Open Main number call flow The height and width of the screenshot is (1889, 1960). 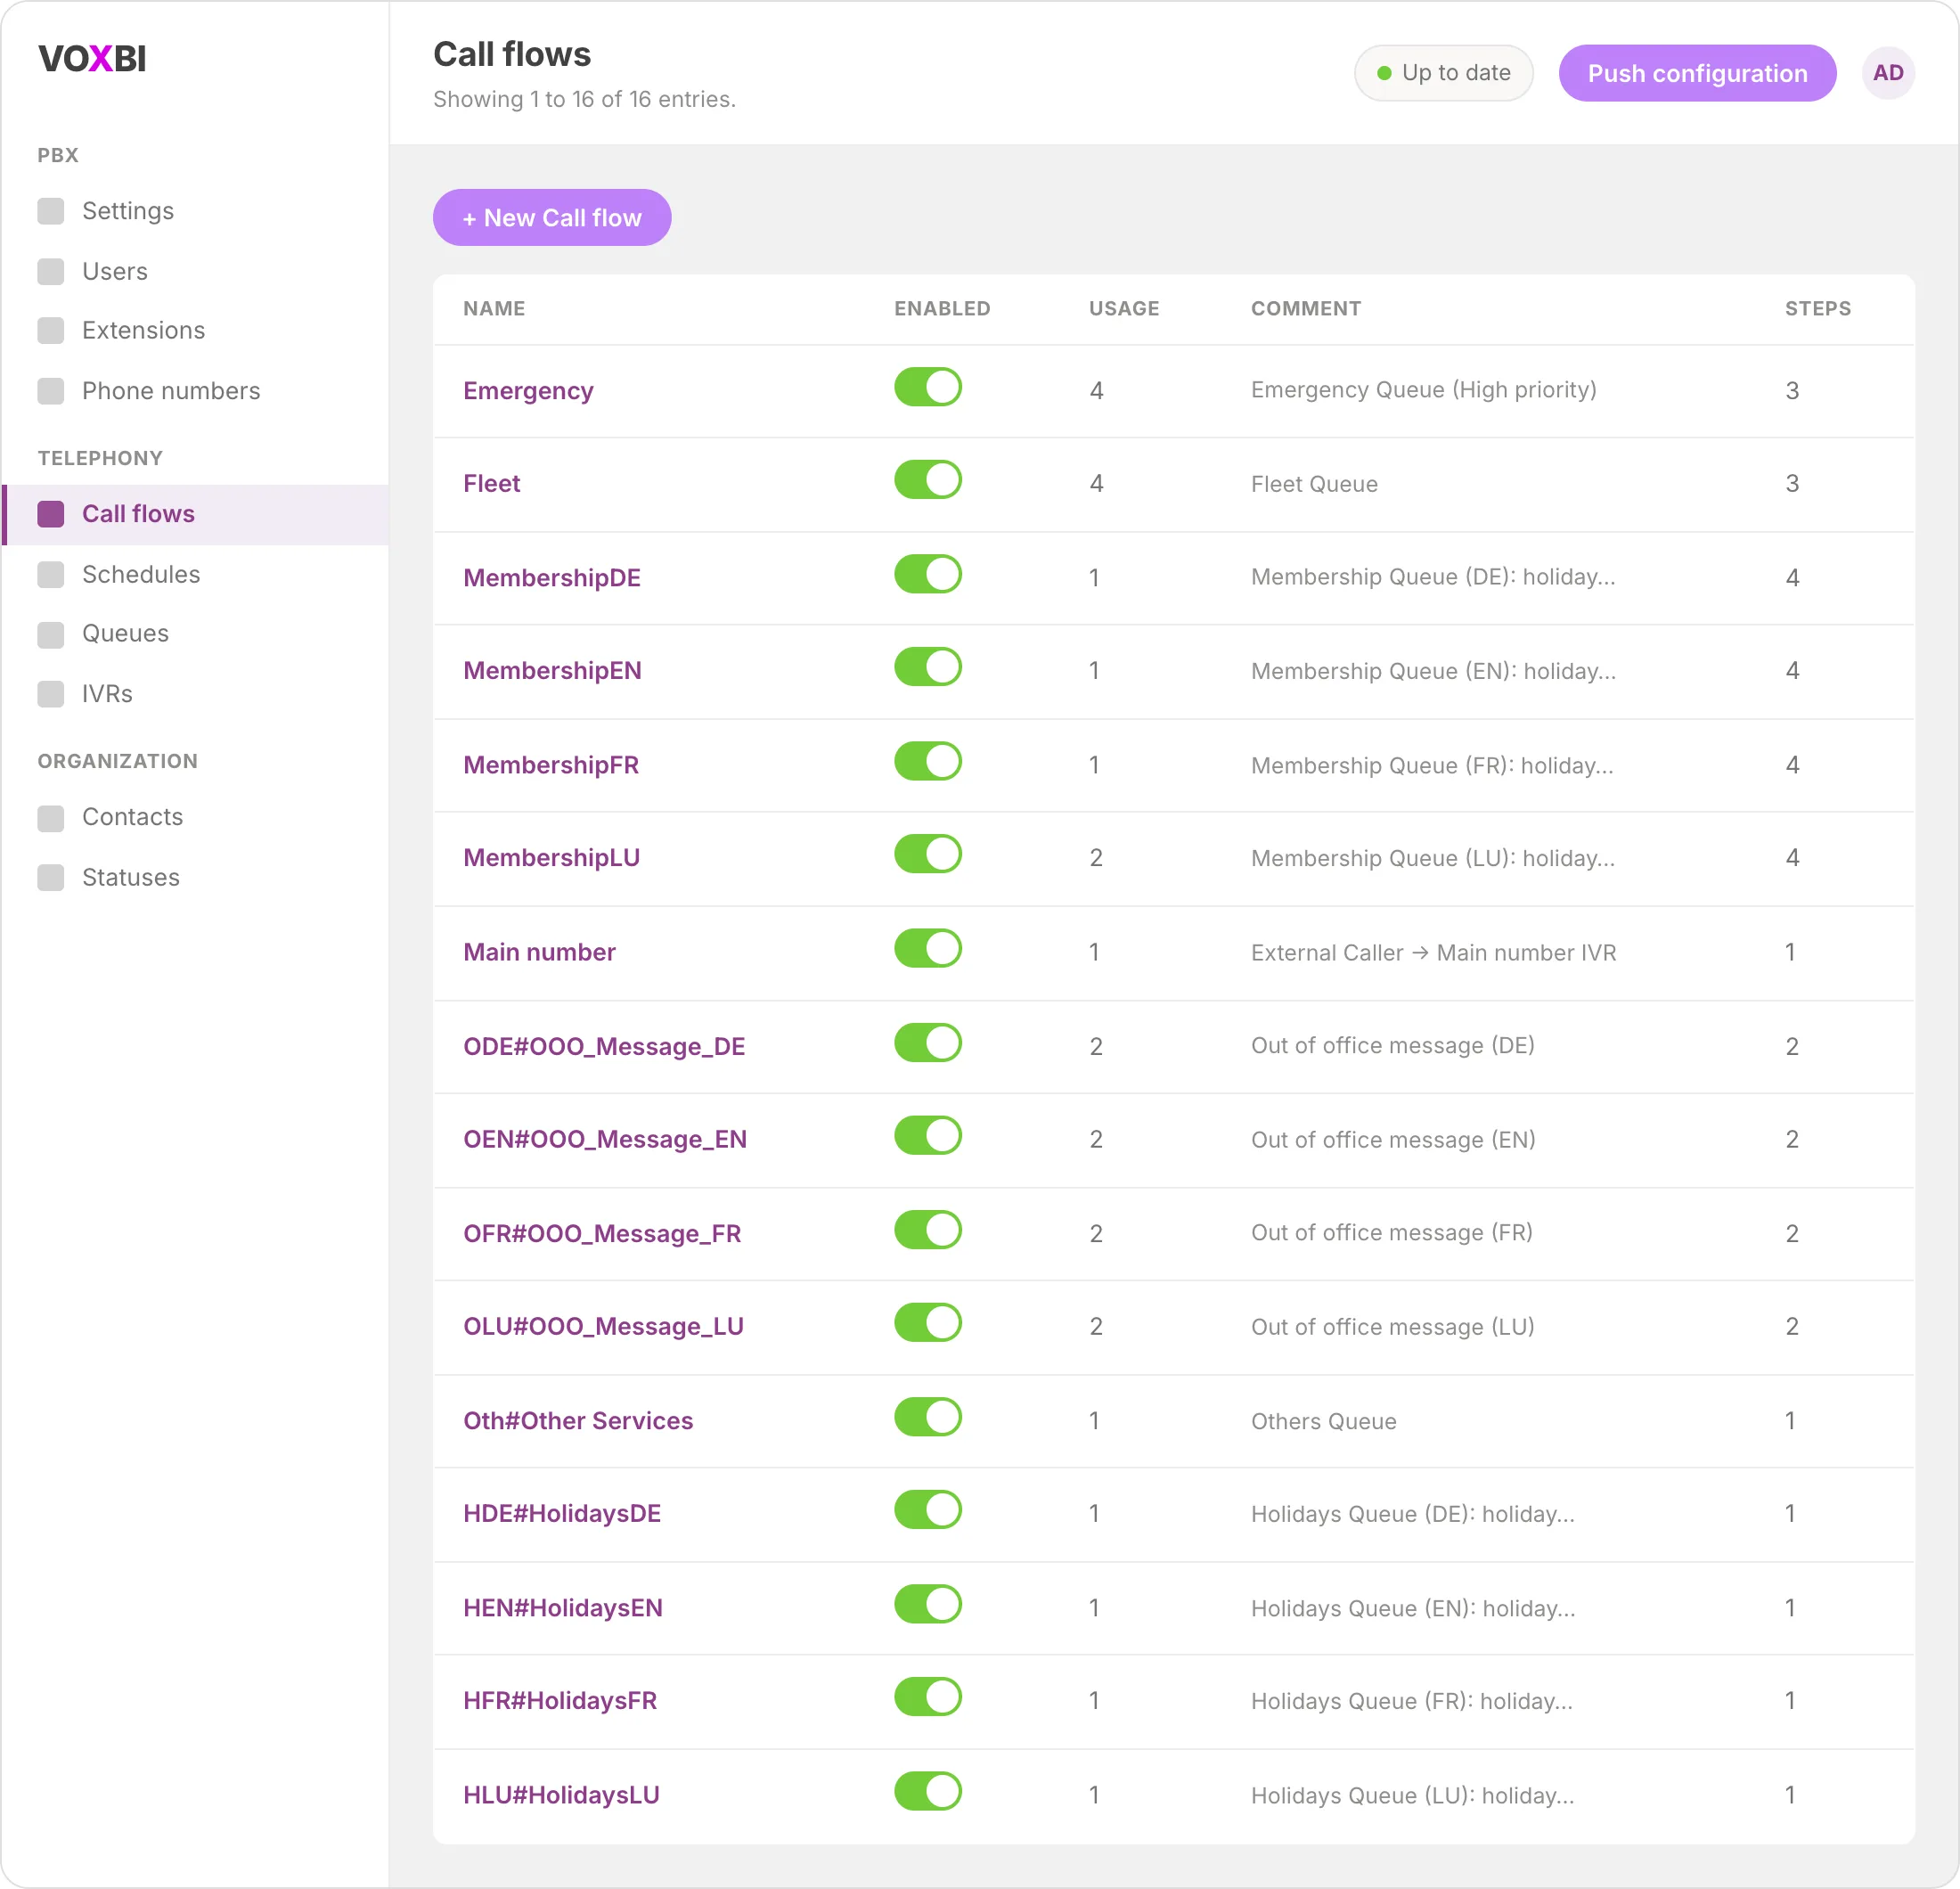coord(539,952)
